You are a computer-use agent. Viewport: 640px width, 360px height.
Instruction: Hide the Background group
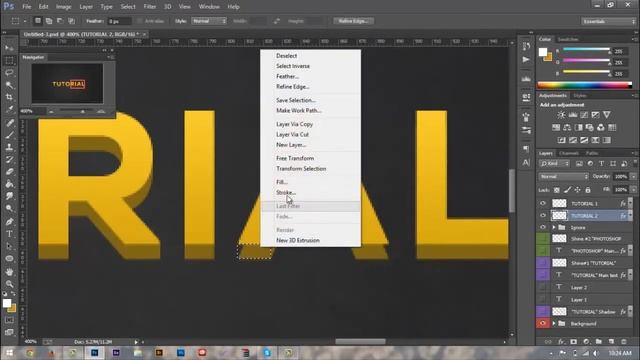point(543,324)
